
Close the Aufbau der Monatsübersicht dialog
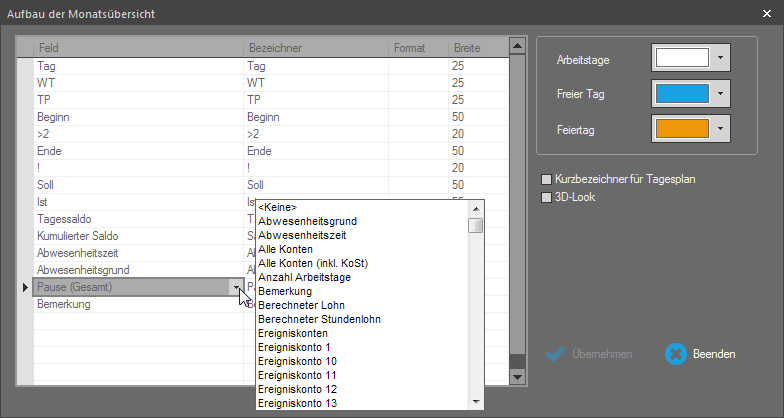click(766, 13)
